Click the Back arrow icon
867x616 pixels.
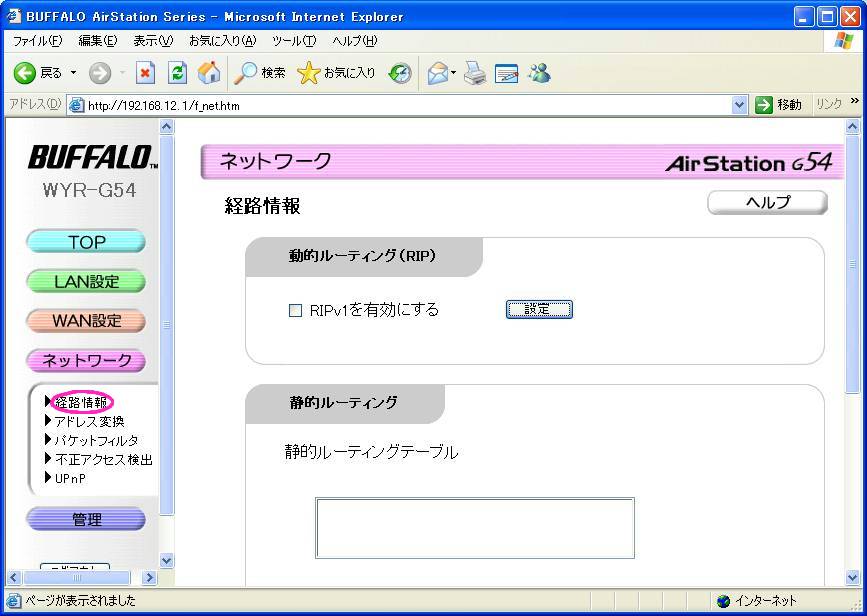pyautogui.click(x=25, y=73)
